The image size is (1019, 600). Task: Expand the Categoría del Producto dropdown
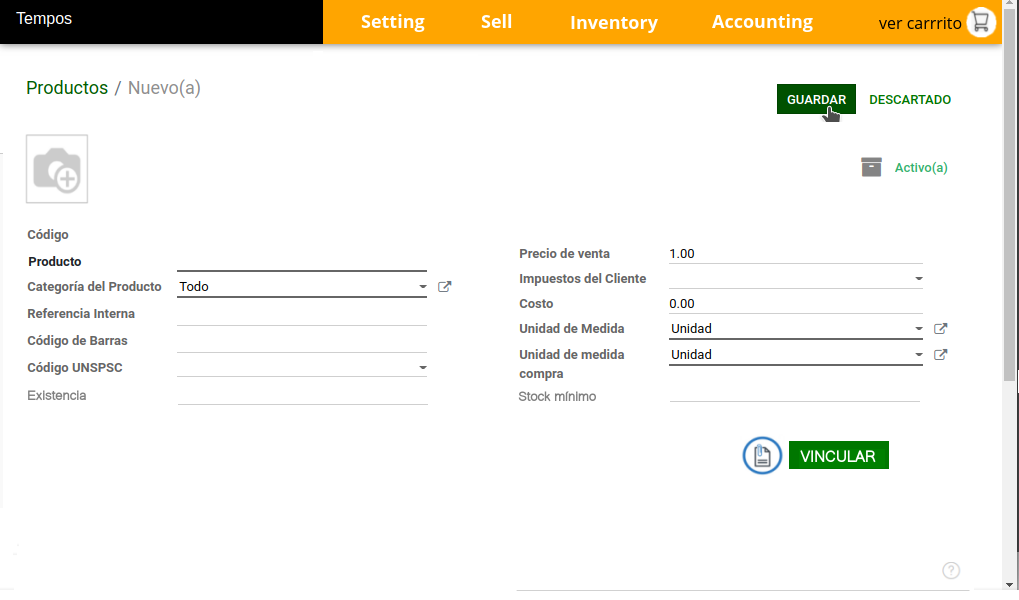[x=422, y=287]
